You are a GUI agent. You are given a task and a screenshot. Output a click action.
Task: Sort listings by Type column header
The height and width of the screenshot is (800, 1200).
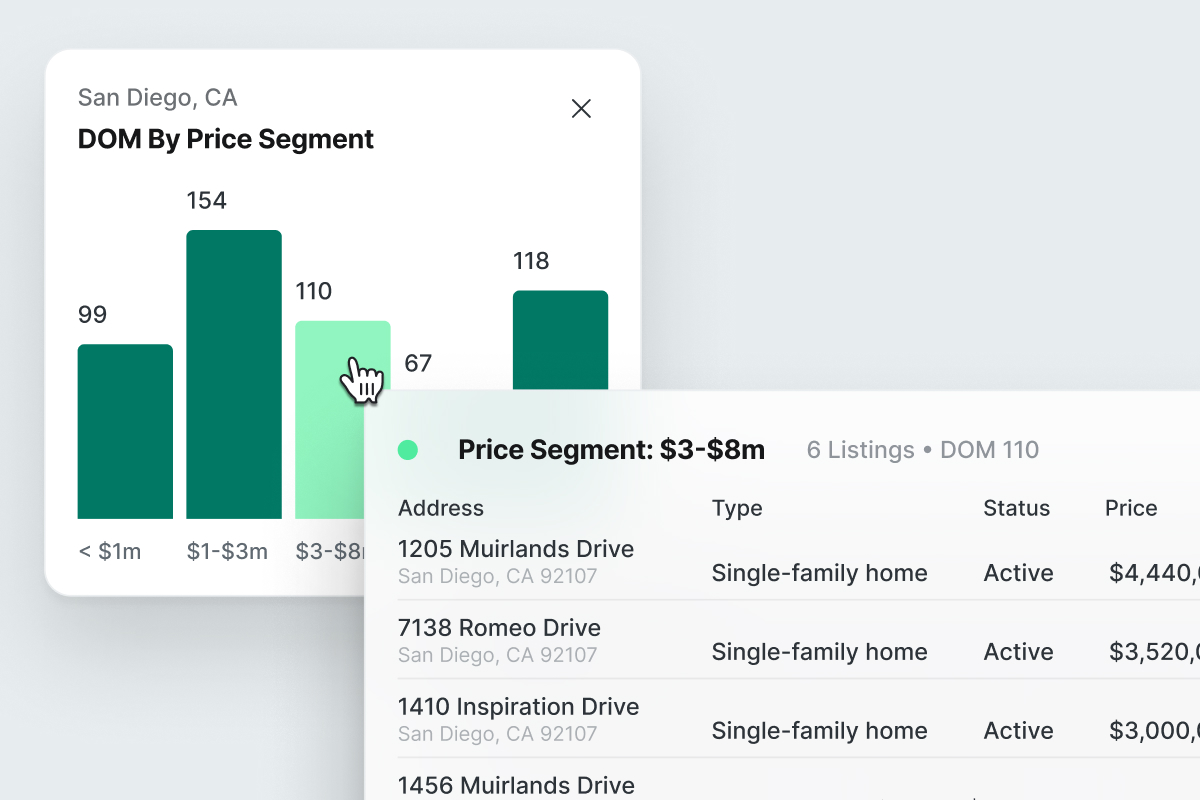coord(737,508)
